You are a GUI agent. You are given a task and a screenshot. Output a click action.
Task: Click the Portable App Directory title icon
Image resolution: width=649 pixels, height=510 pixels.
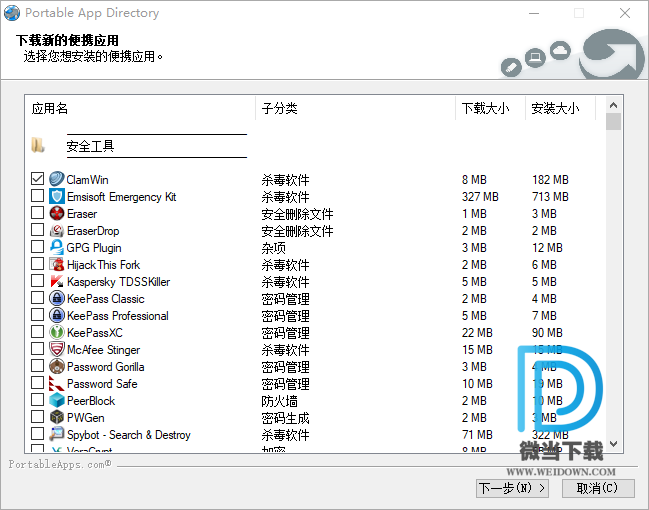(12, 13)
